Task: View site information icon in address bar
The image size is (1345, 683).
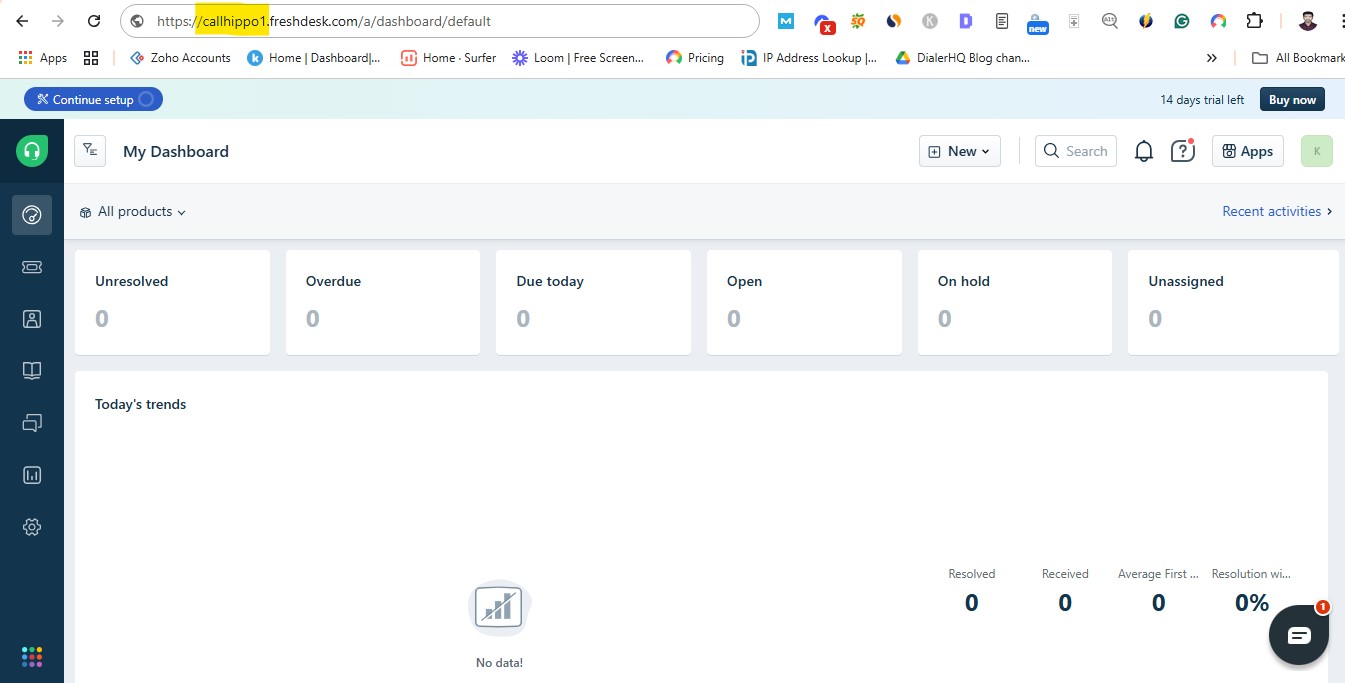Action: [138, 21]
